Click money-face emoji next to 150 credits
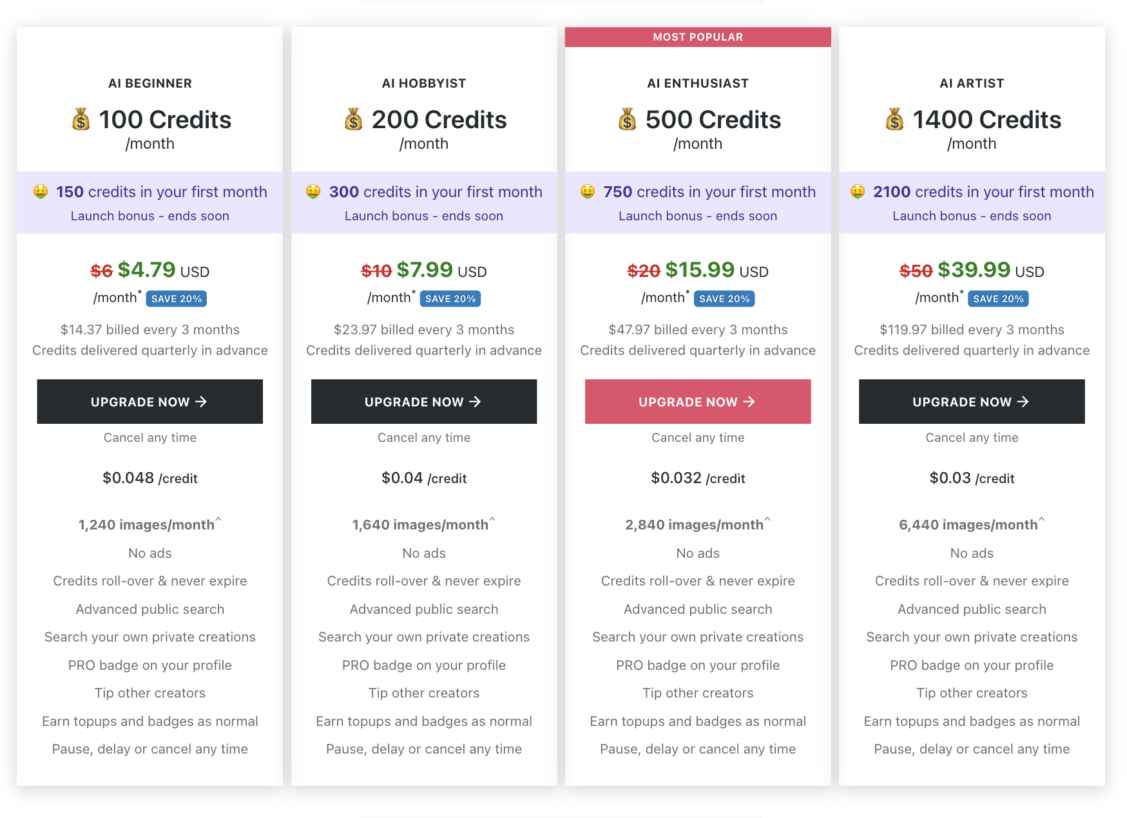This screenshot has width=1127, height=818. pos(40,191)
